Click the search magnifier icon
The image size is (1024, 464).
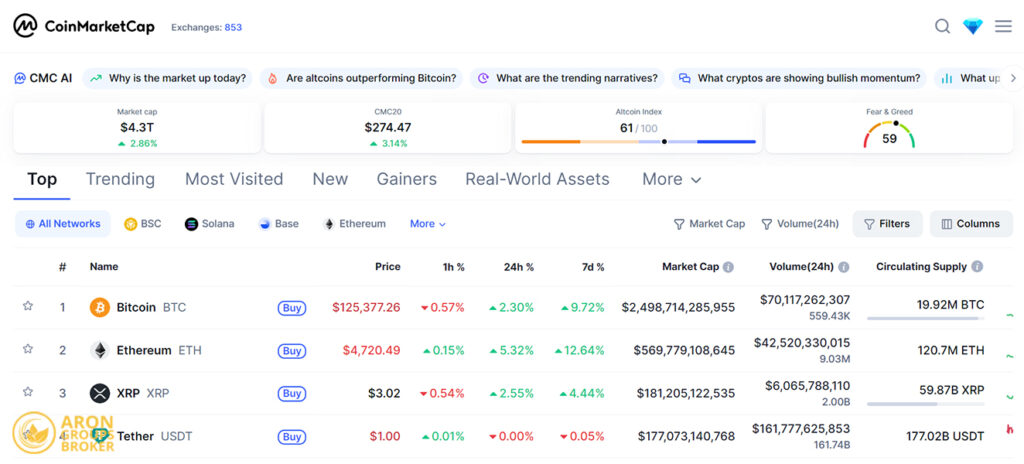(942, 26)
